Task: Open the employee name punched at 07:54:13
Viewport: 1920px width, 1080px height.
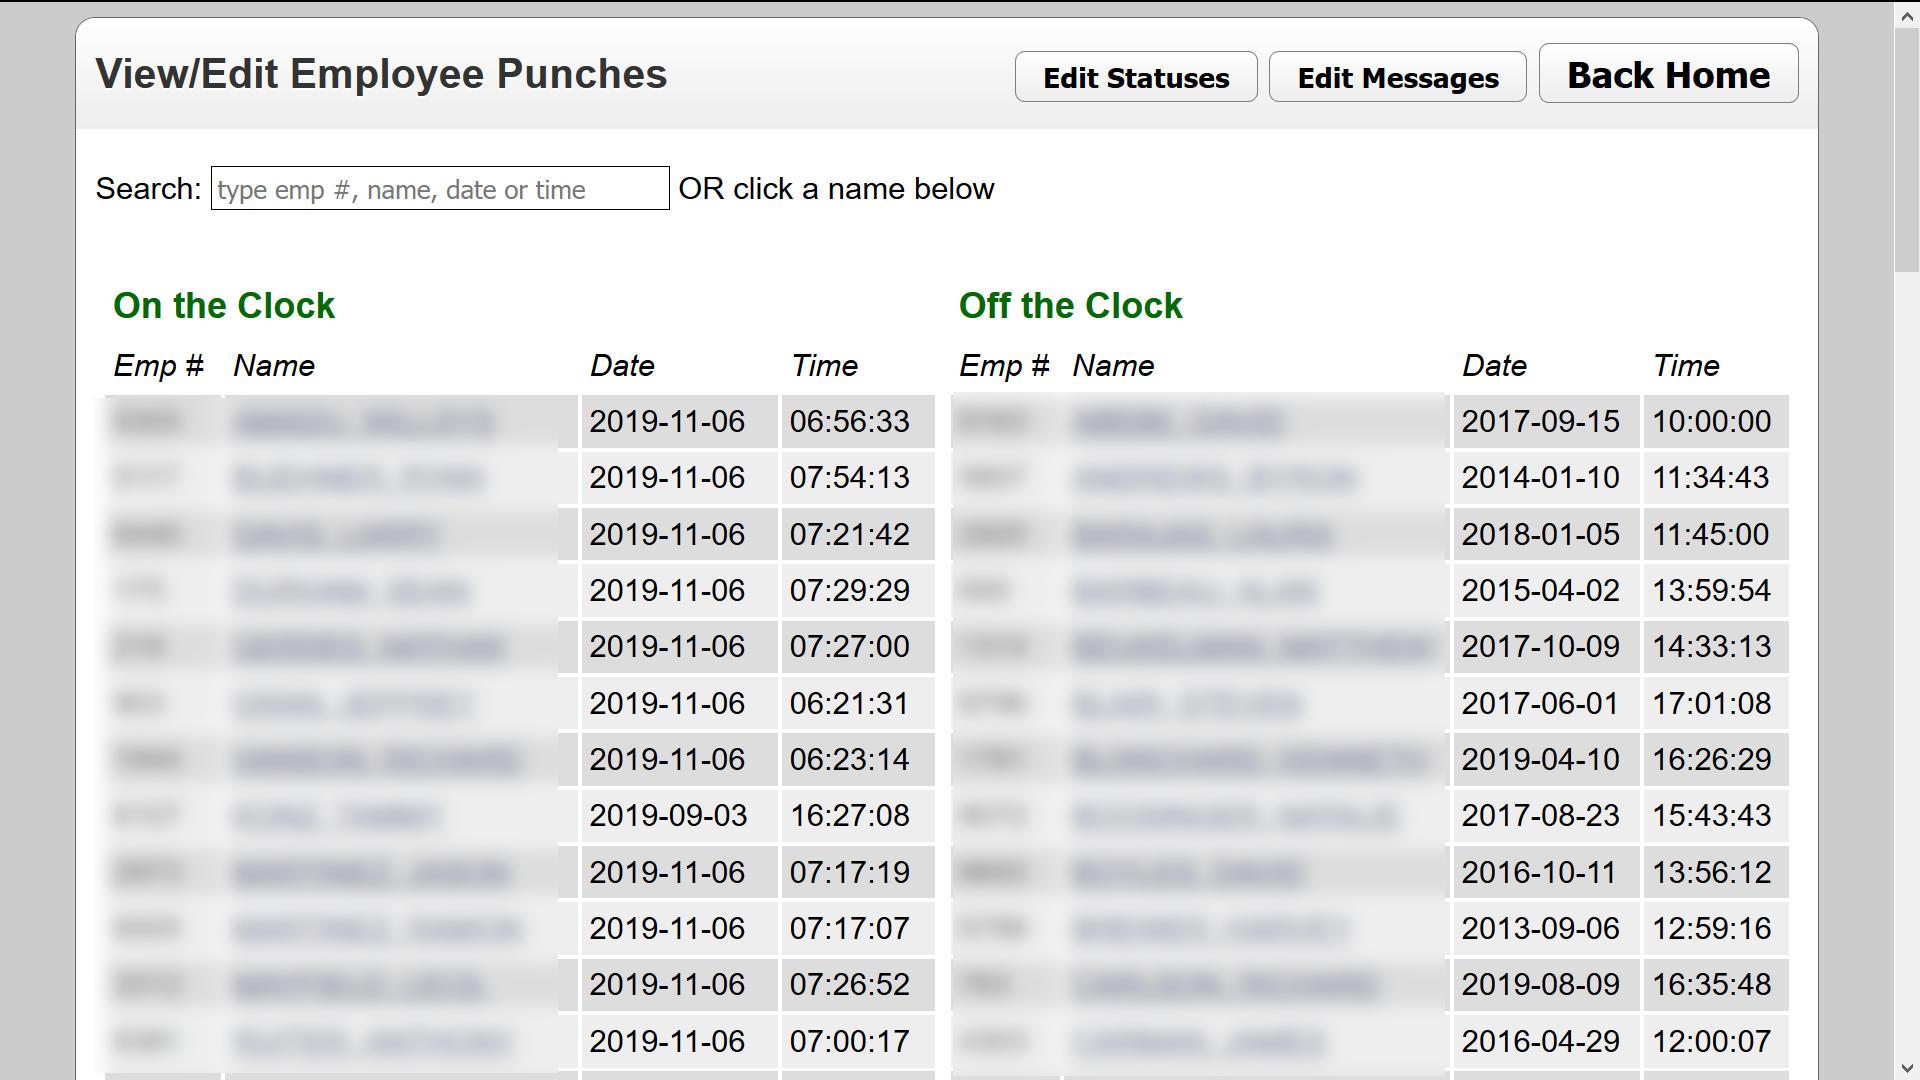Action: (x=359, y=478)
